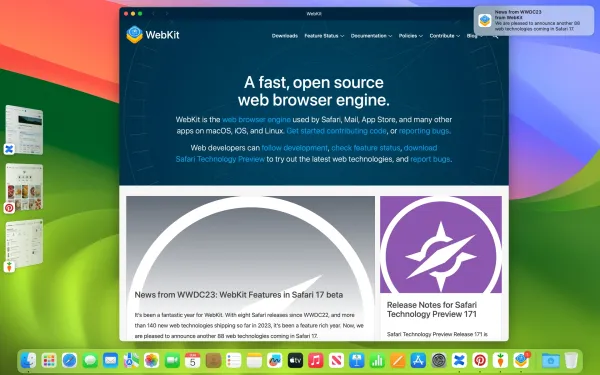Open Launchpad from the Dock
Viewport: 600px width, 375px height.
click(49, 360)
